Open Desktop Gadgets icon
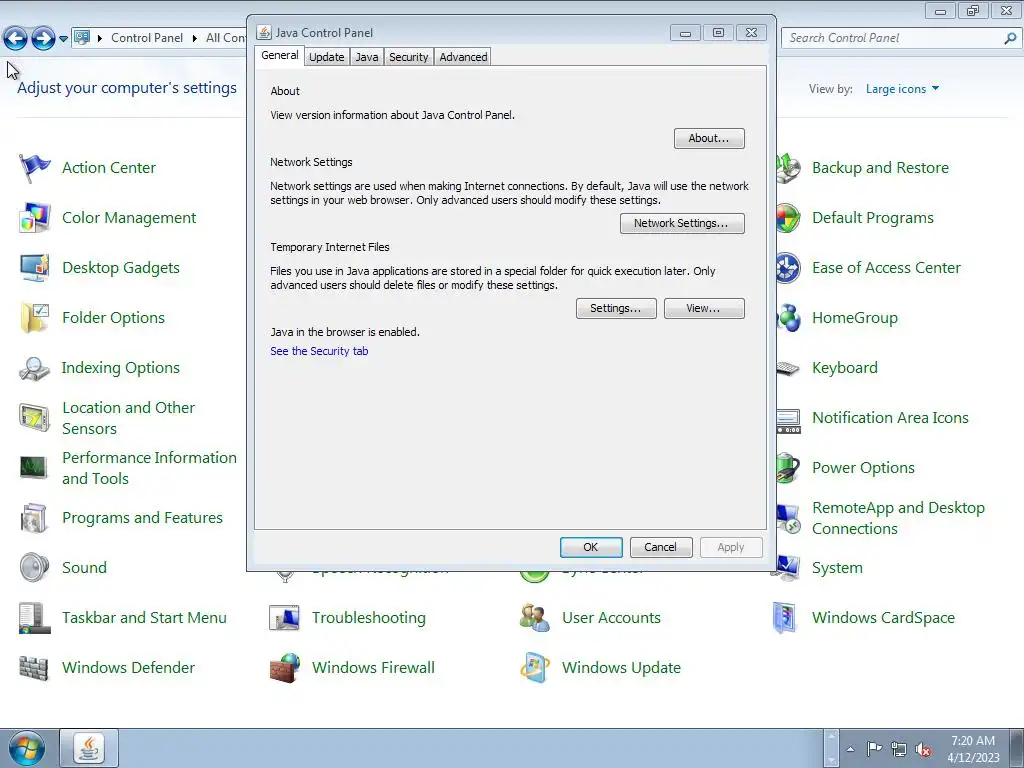 34,268
